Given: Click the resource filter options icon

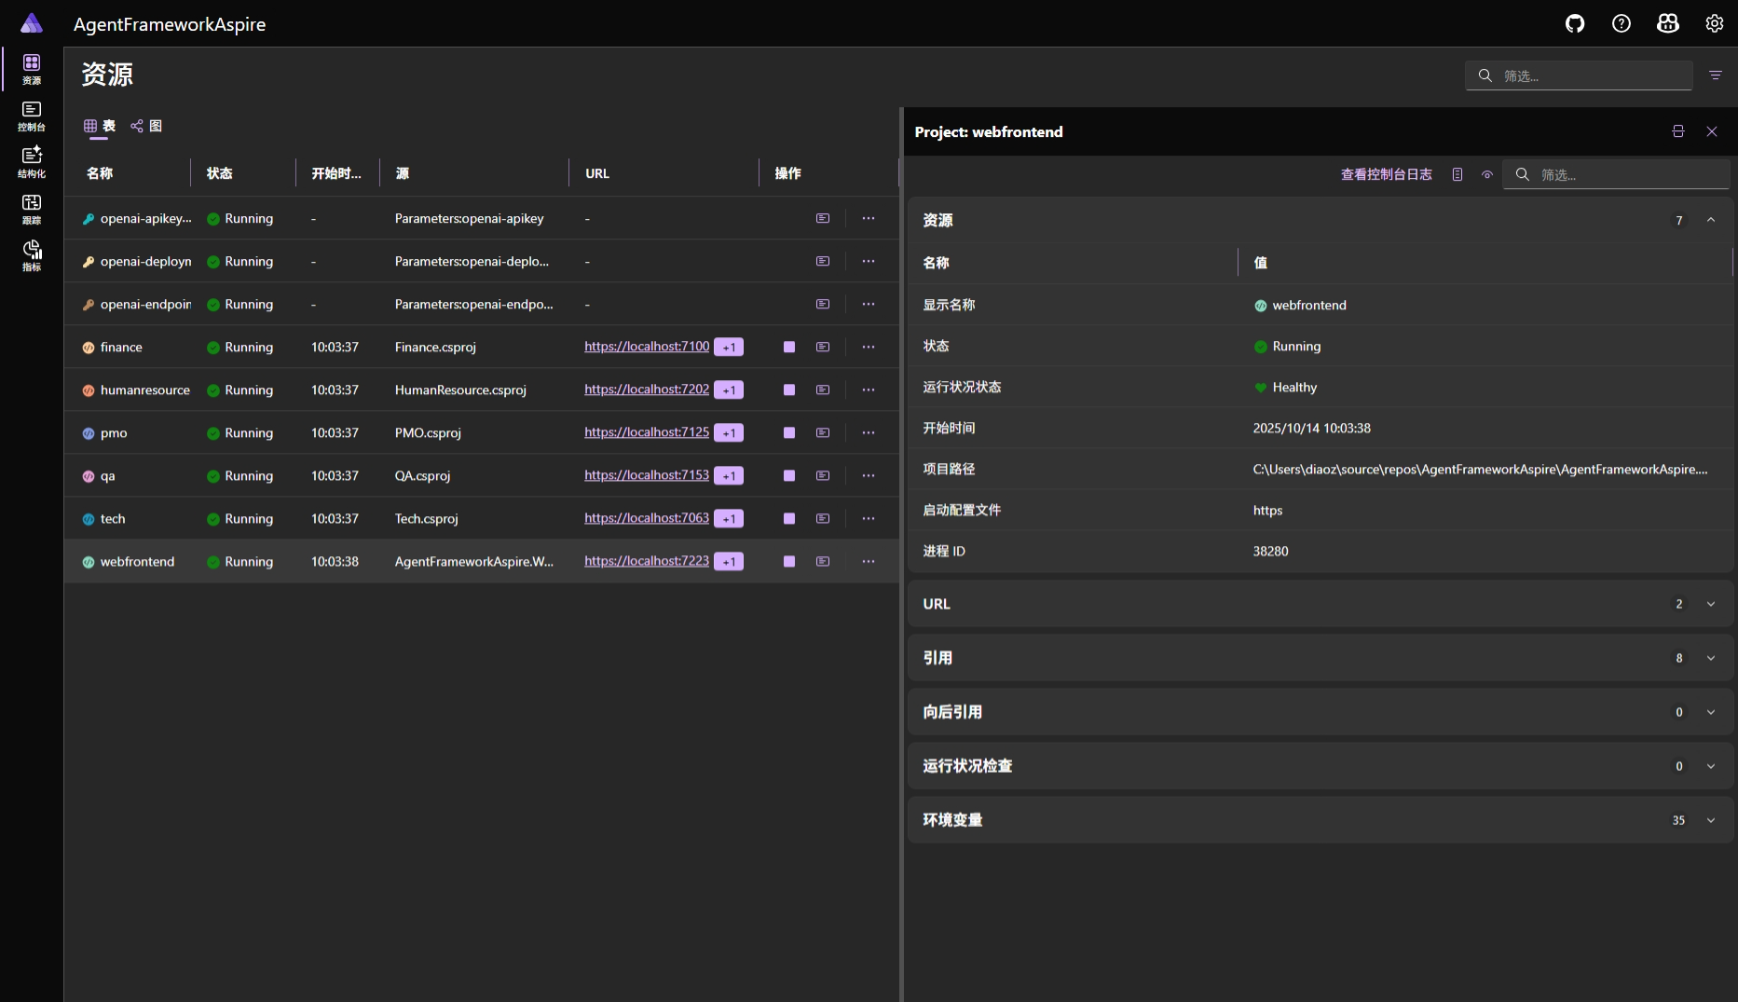Looking at the screenshot, I should pos(1715,75).
